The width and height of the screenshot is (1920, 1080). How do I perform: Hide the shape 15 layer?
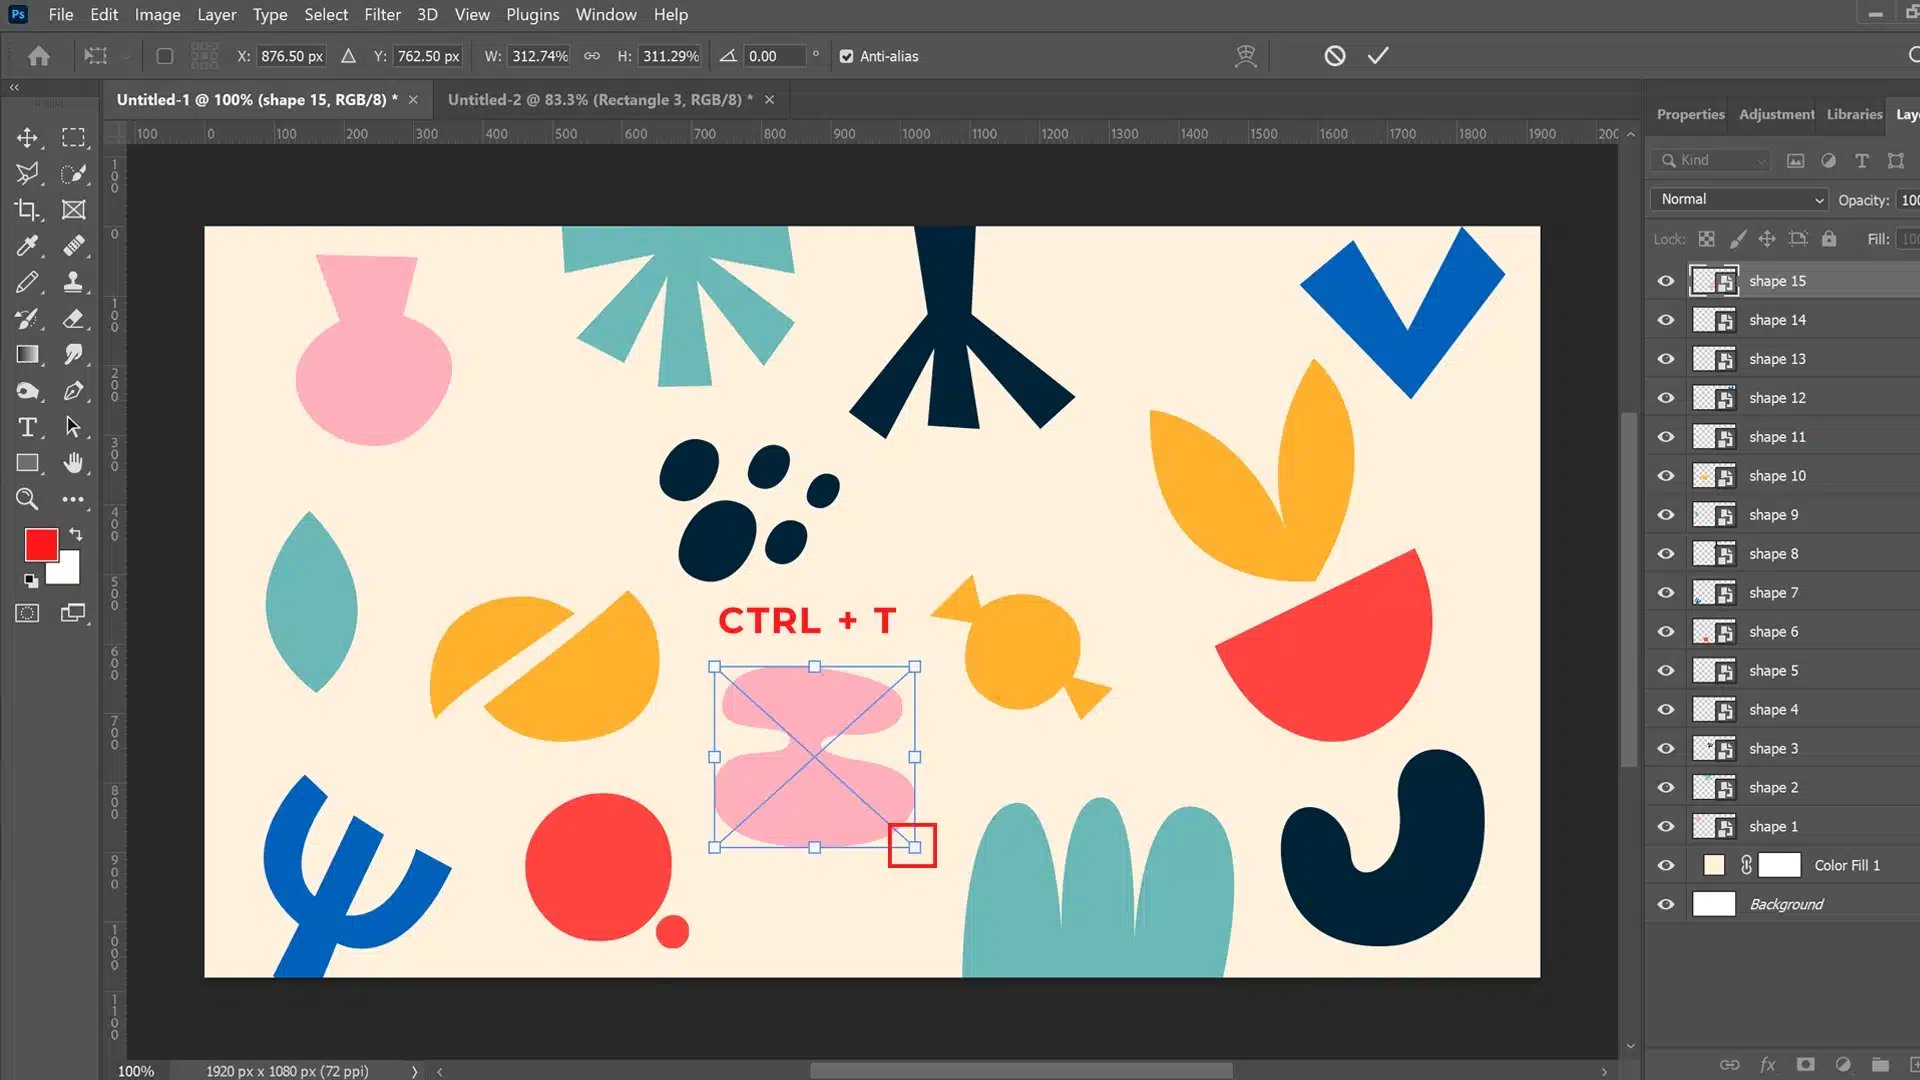tap(1665, 281)
